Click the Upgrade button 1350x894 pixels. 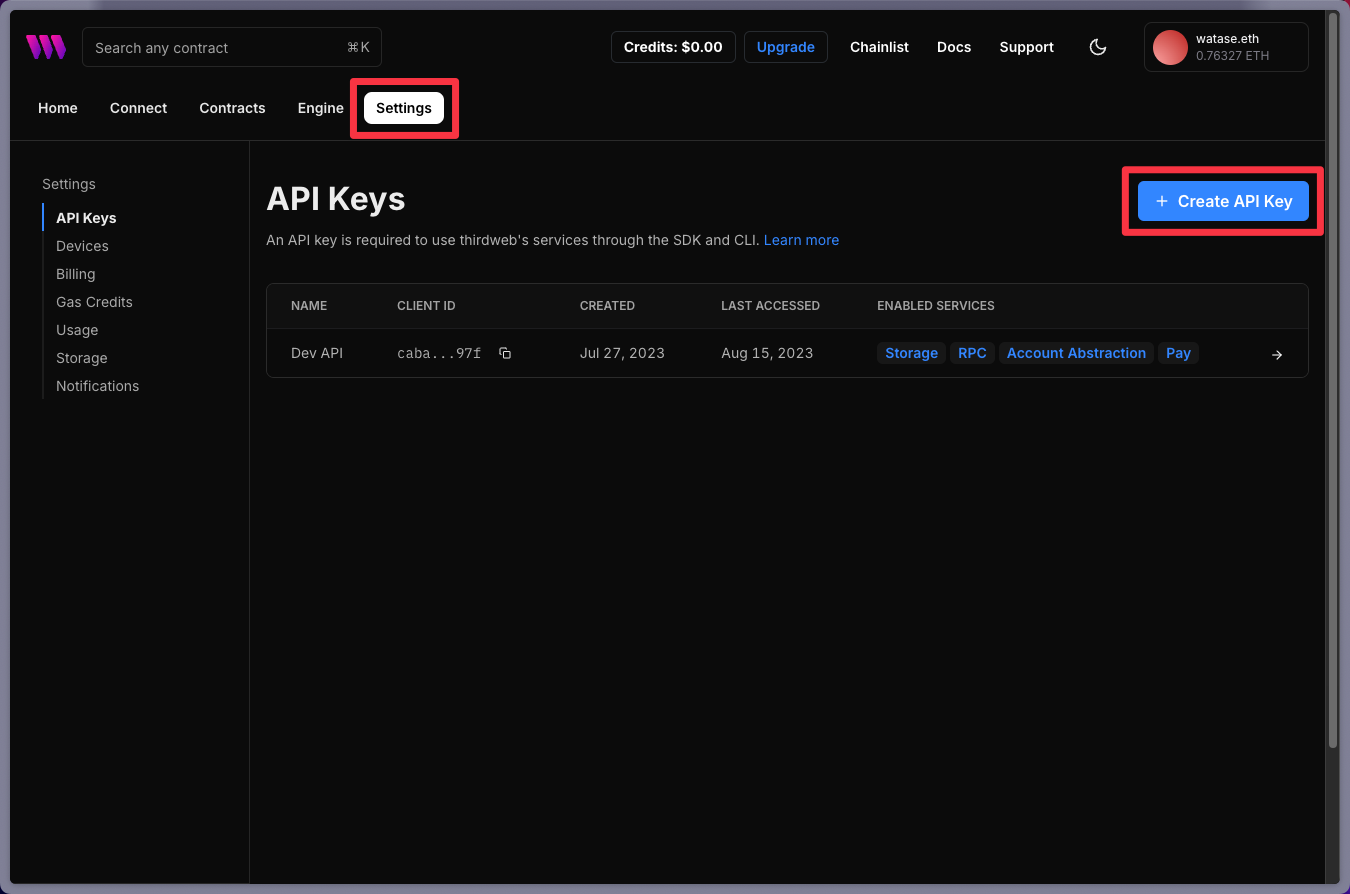[786, 47]
